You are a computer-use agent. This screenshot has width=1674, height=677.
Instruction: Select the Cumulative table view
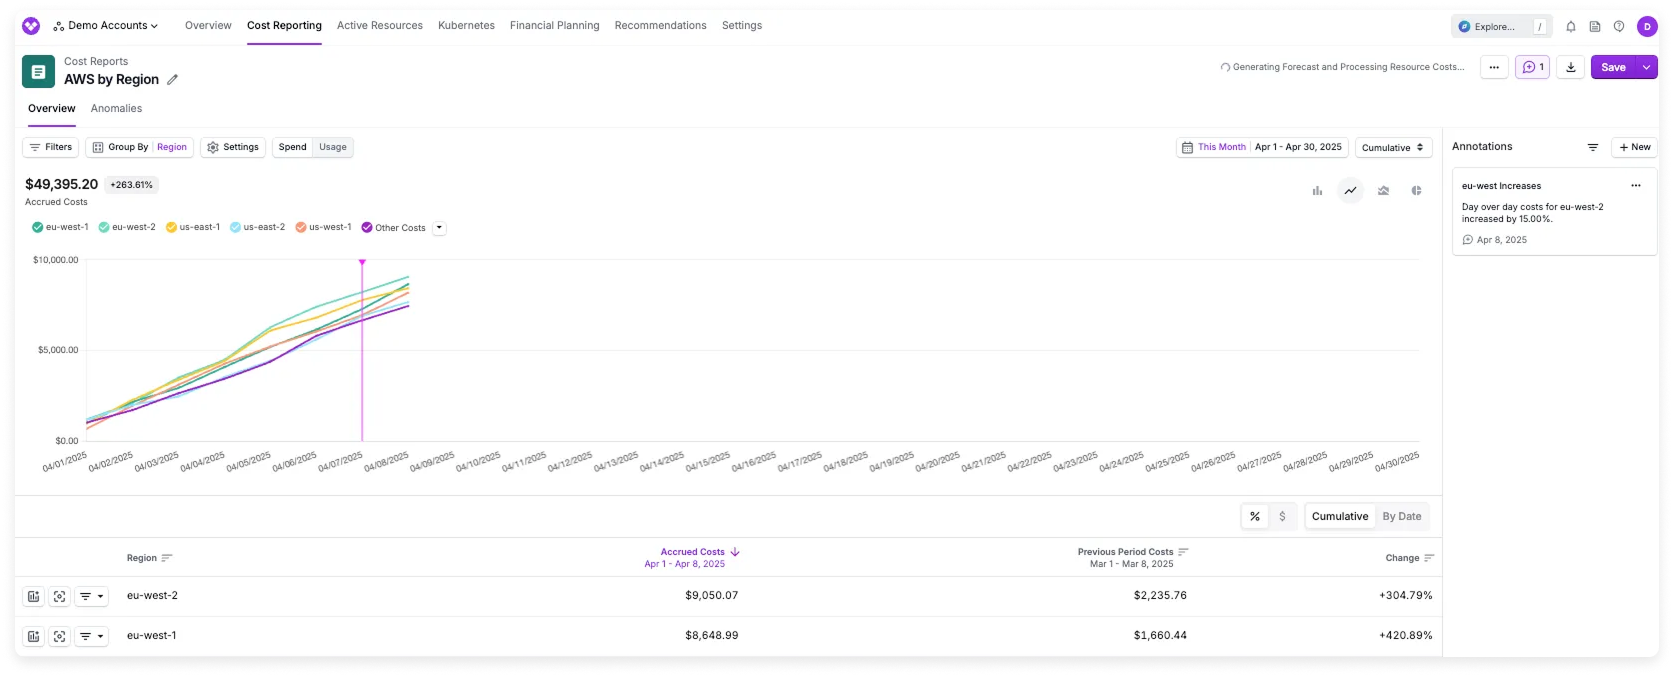pyautogui.click(x=1340, y=516)
